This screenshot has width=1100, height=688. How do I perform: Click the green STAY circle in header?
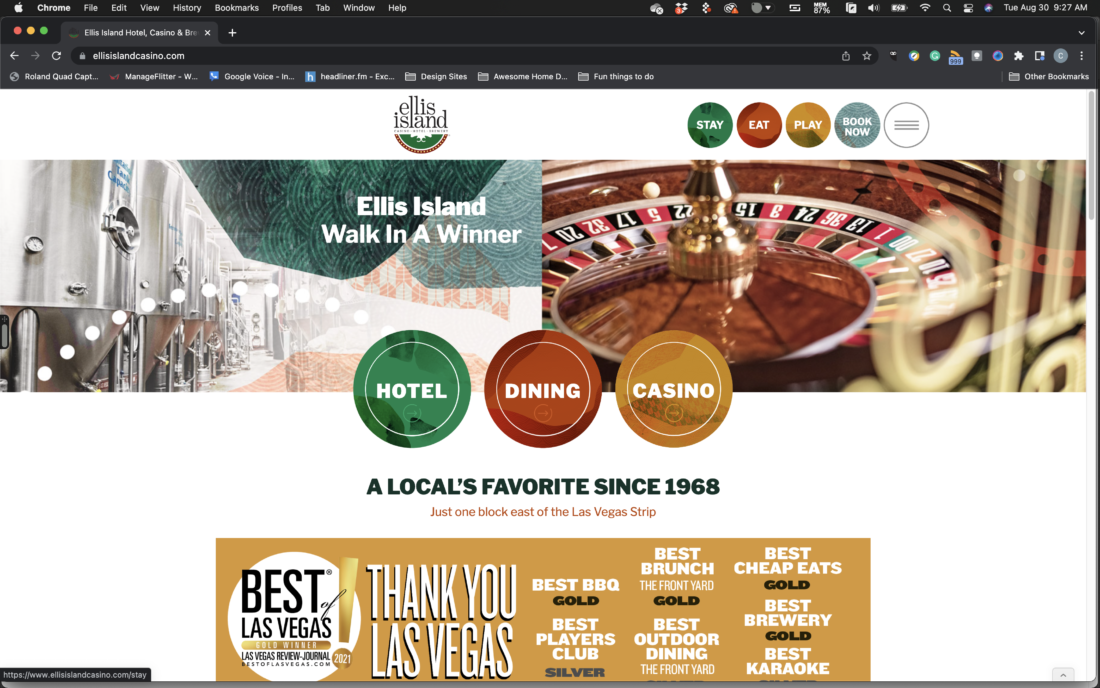710,125
